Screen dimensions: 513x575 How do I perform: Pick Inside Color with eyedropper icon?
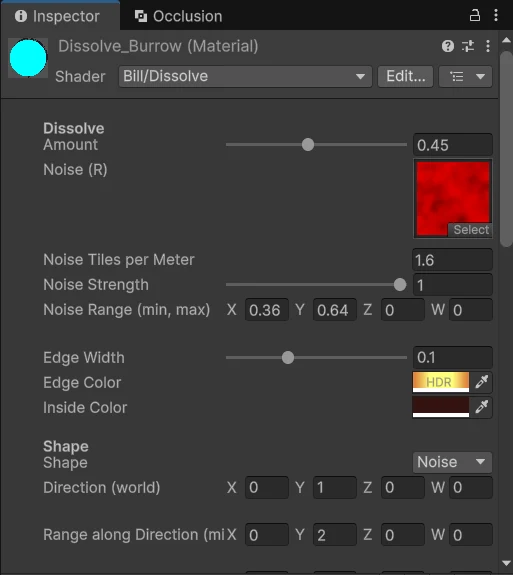click(481, 407)
